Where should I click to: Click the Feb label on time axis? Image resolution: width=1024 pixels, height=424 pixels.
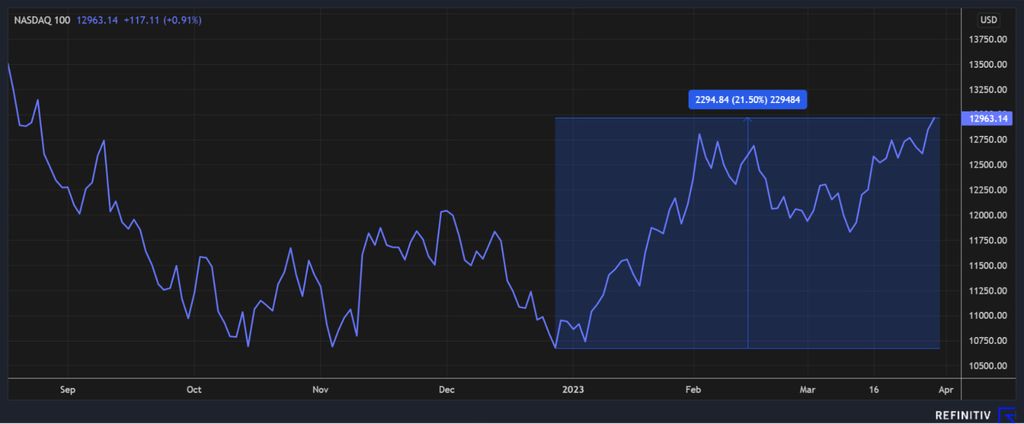pyautogui.click(x=692, y=389)
